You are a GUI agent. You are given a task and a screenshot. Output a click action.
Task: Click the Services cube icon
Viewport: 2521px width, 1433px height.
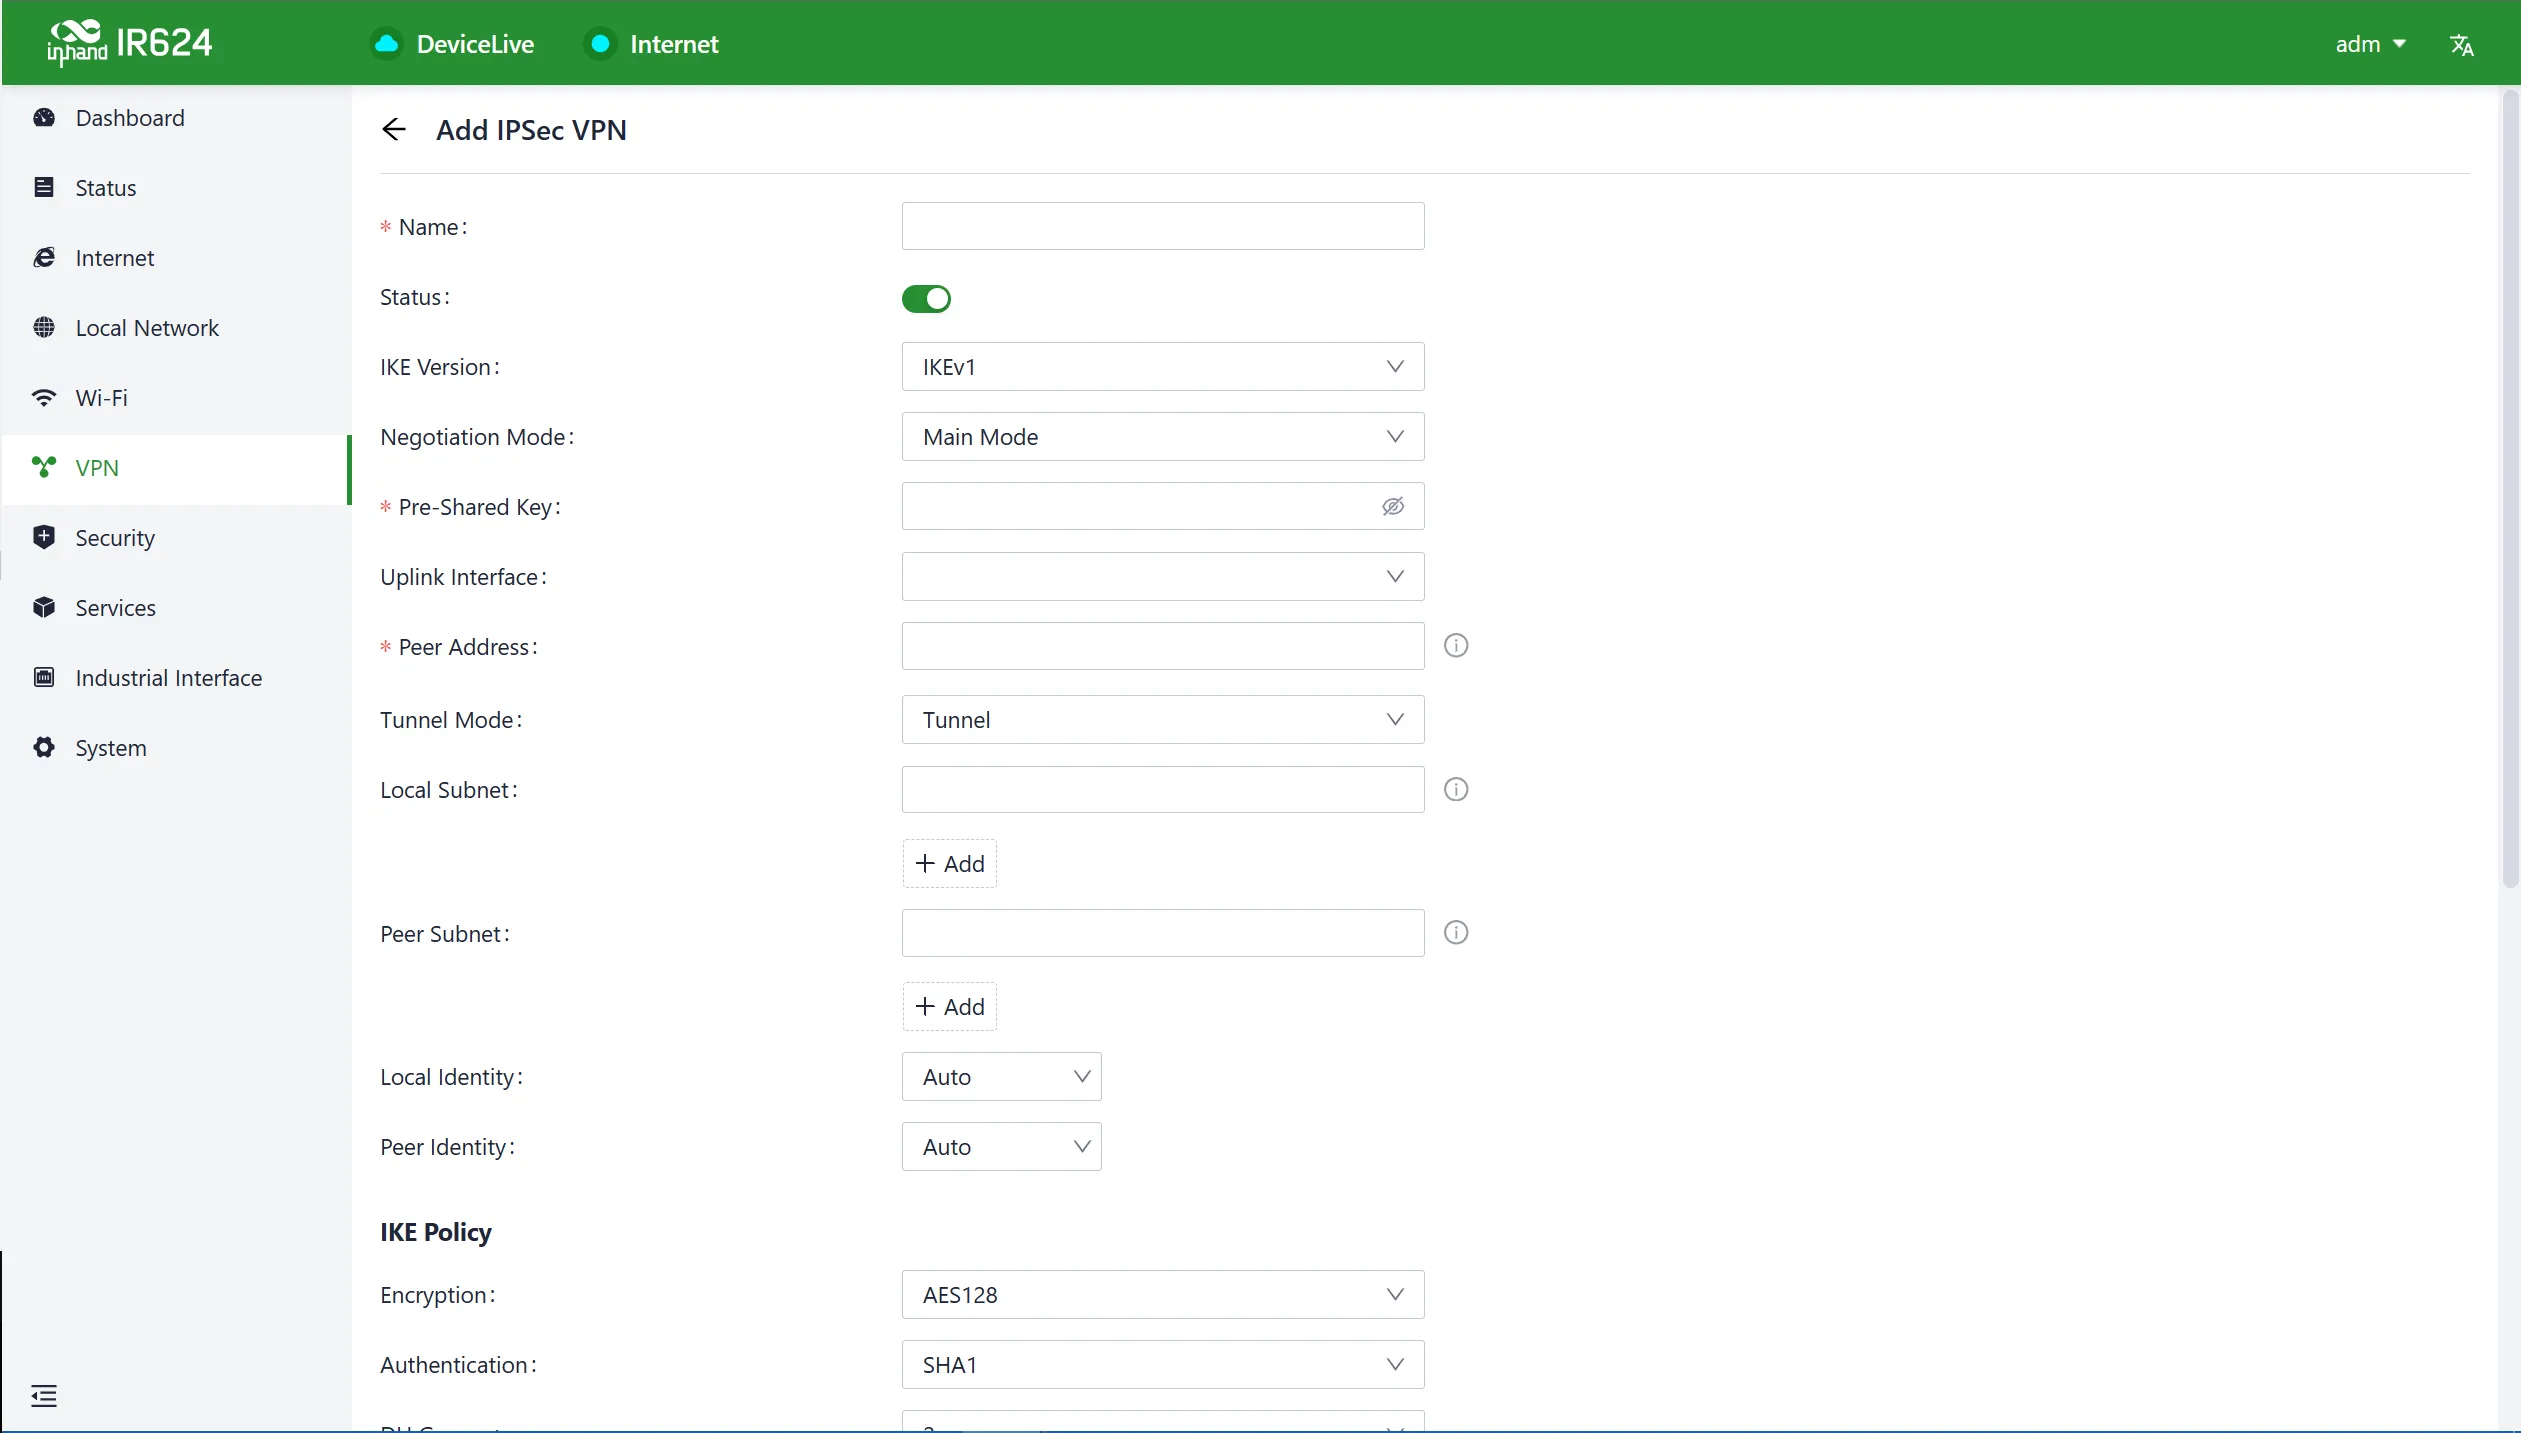pos(44,608)
